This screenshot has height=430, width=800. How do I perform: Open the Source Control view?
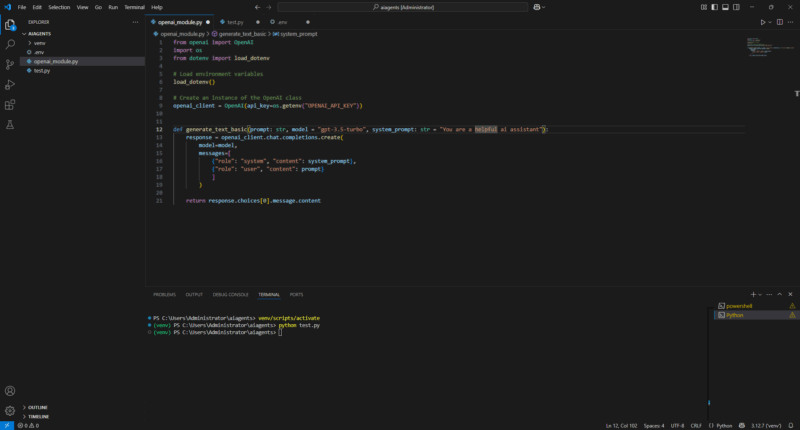10,64
